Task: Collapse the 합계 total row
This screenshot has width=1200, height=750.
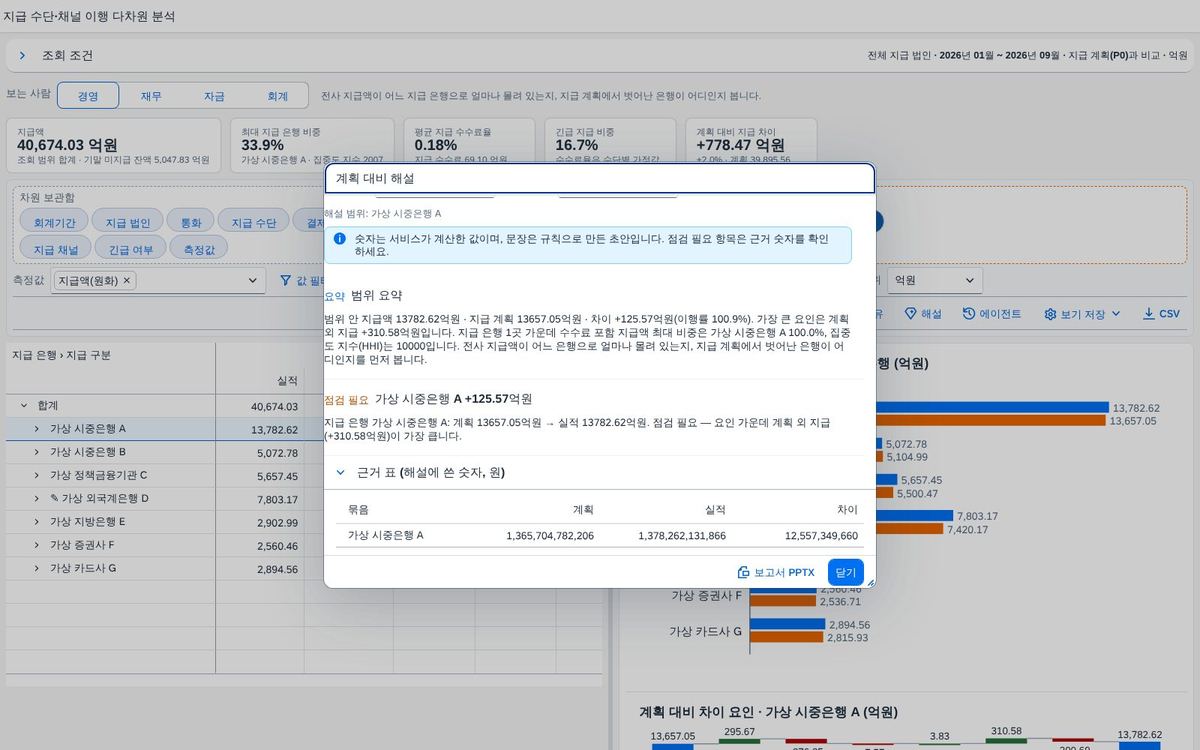Action: point(24,406)
